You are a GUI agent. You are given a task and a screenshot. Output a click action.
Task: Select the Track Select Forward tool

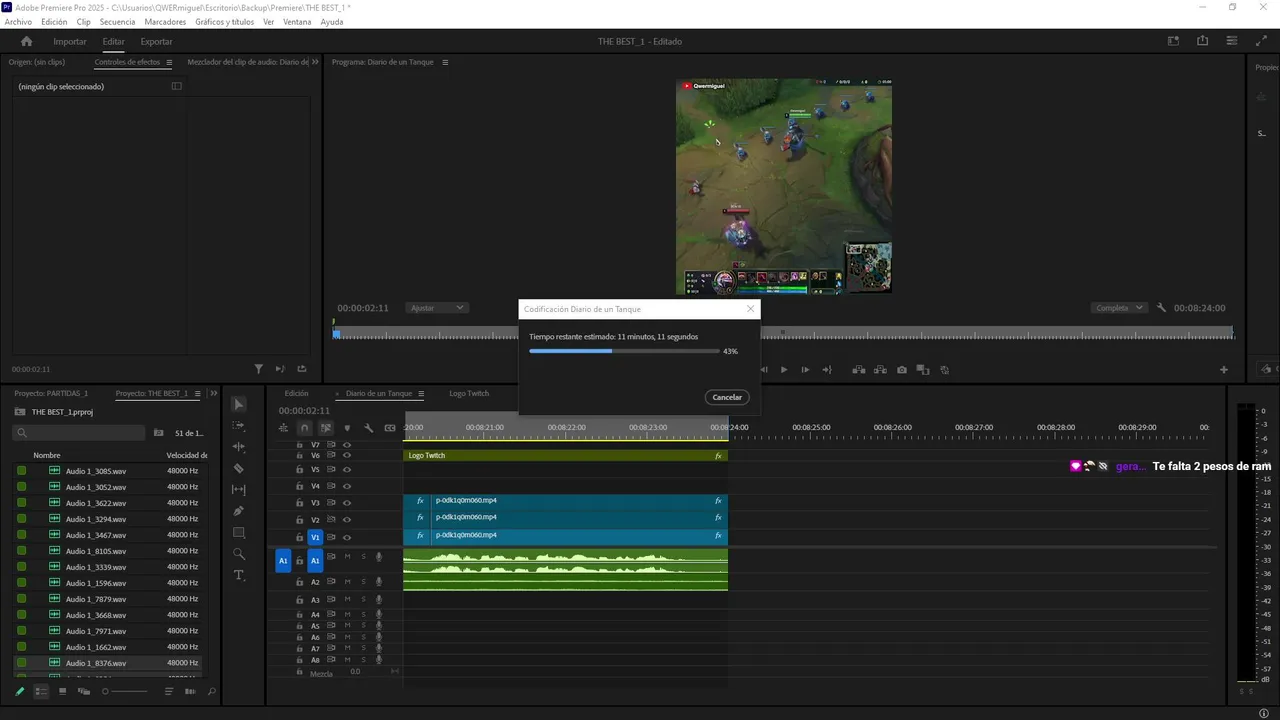(239, 426)
